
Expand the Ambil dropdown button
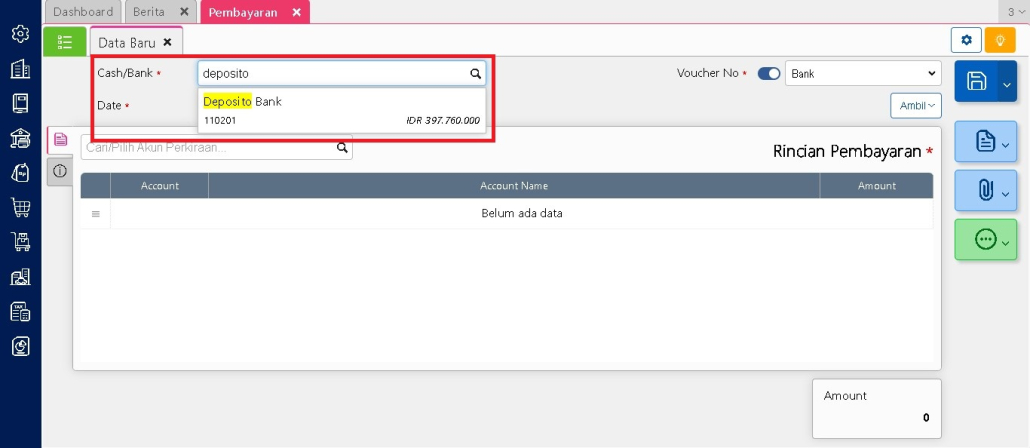pyautogui.click(x=915, y=105)
